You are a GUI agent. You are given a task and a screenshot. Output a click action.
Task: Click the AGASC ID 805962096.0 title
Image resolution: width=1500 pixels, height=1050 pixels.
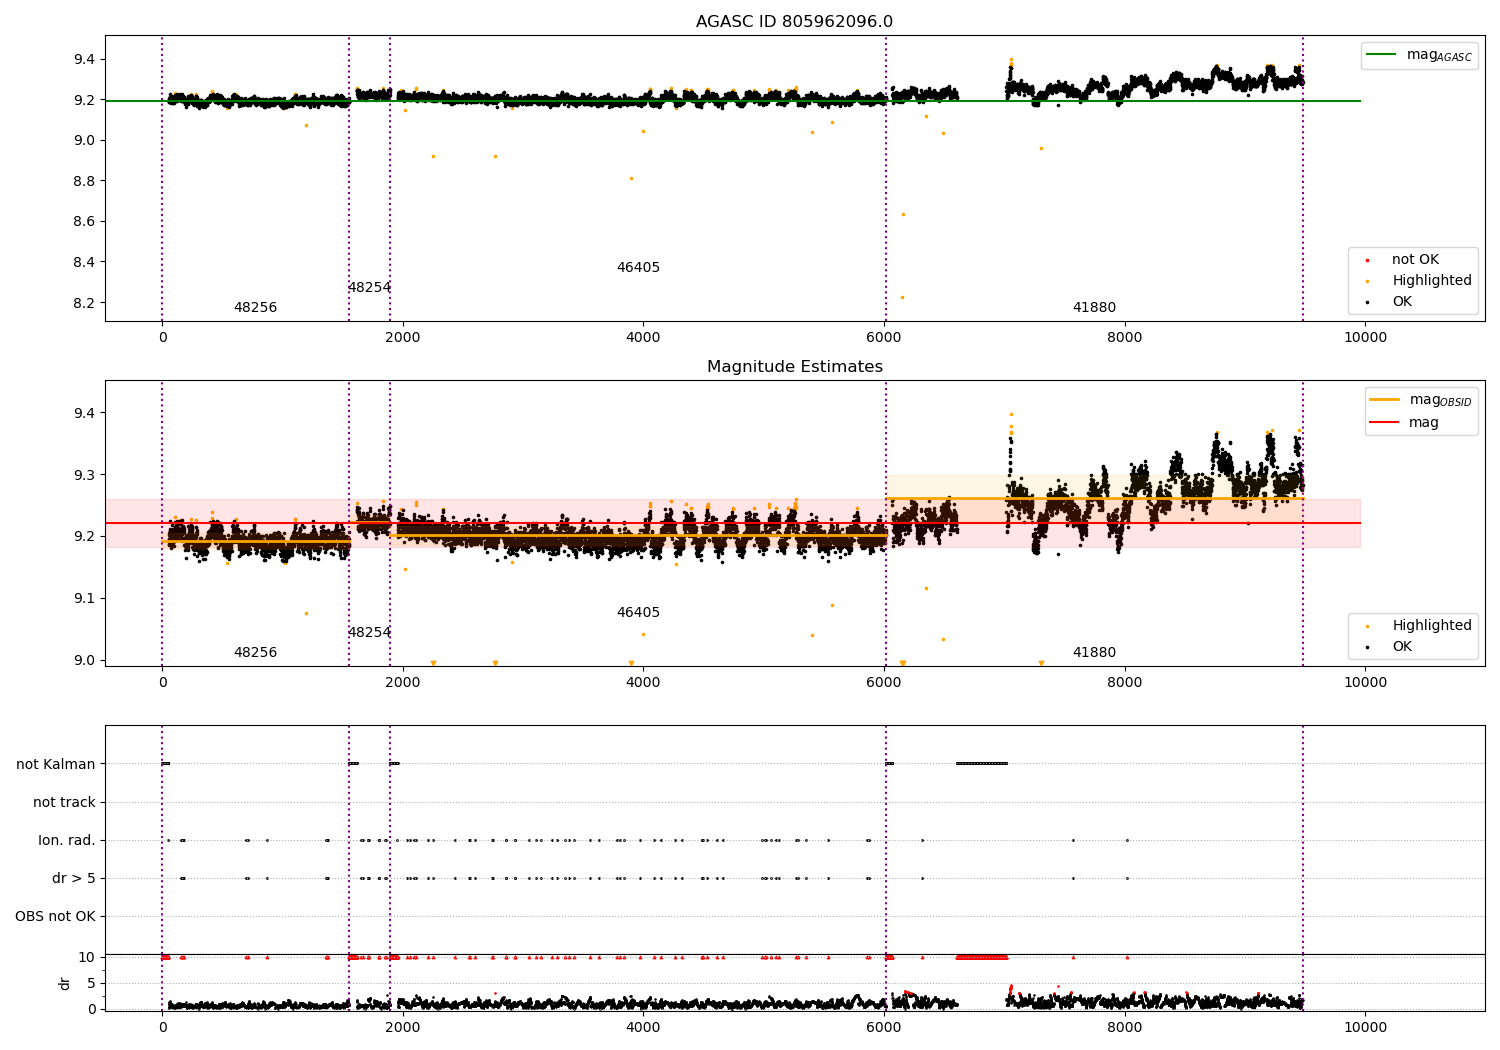click(794, 22)
